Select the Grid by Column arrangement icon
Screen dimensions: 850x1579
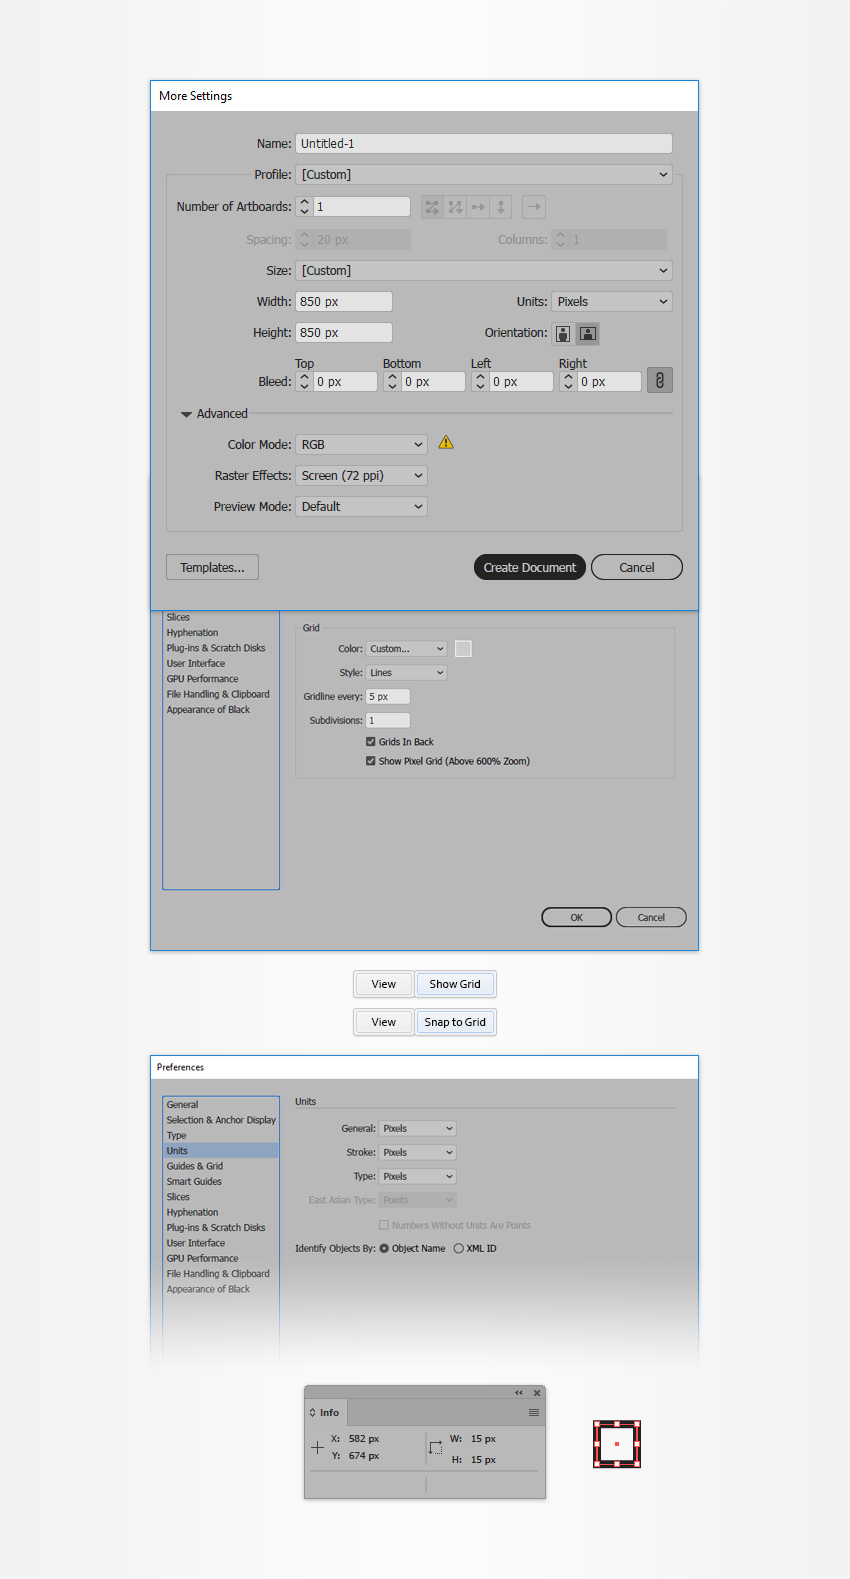(455, 207)
